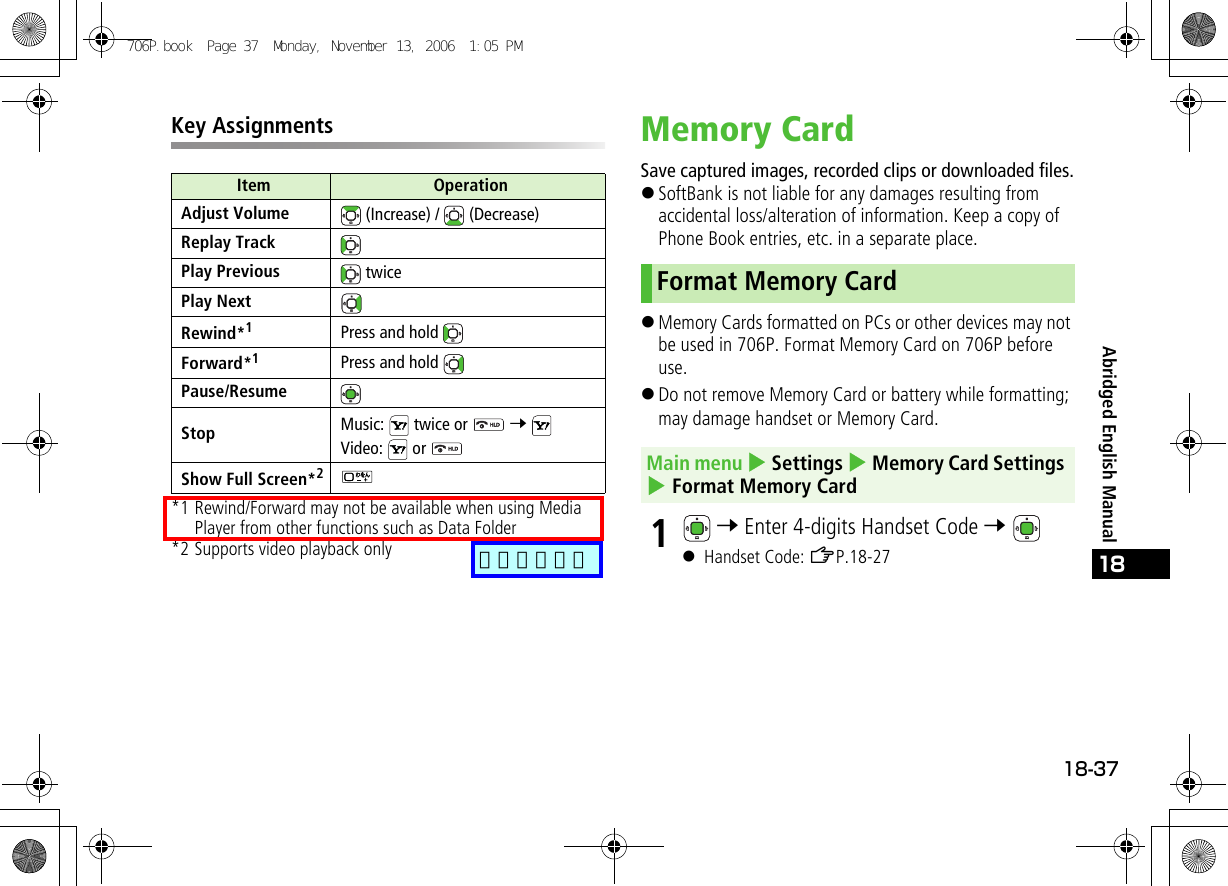
Task: Switch to chapter tab 18
Action: (x=1131, y=564)
